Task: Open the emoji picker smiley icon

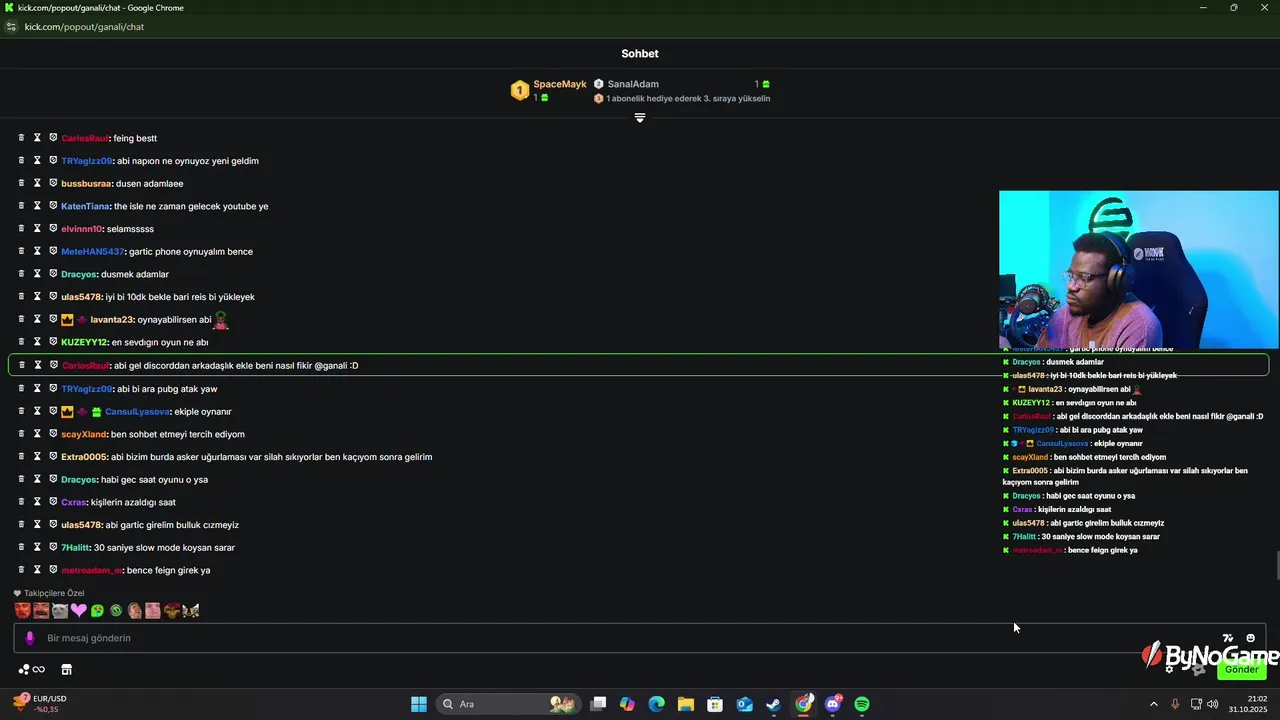Action: click(1250, 638)
